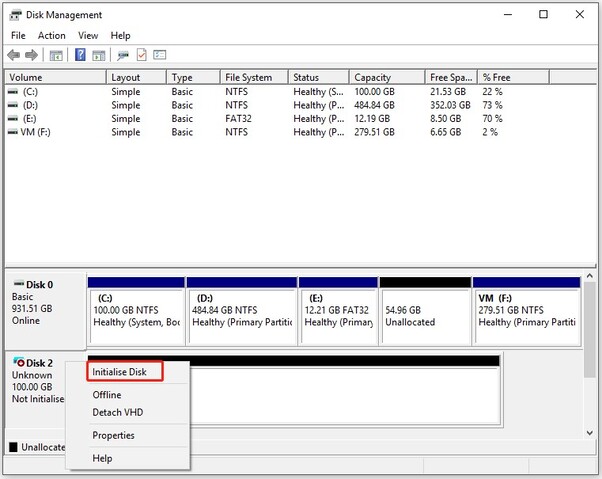Click the rightmost settings list toolbar icon
This screenshot has height=479, width=602.
(159, 55)
